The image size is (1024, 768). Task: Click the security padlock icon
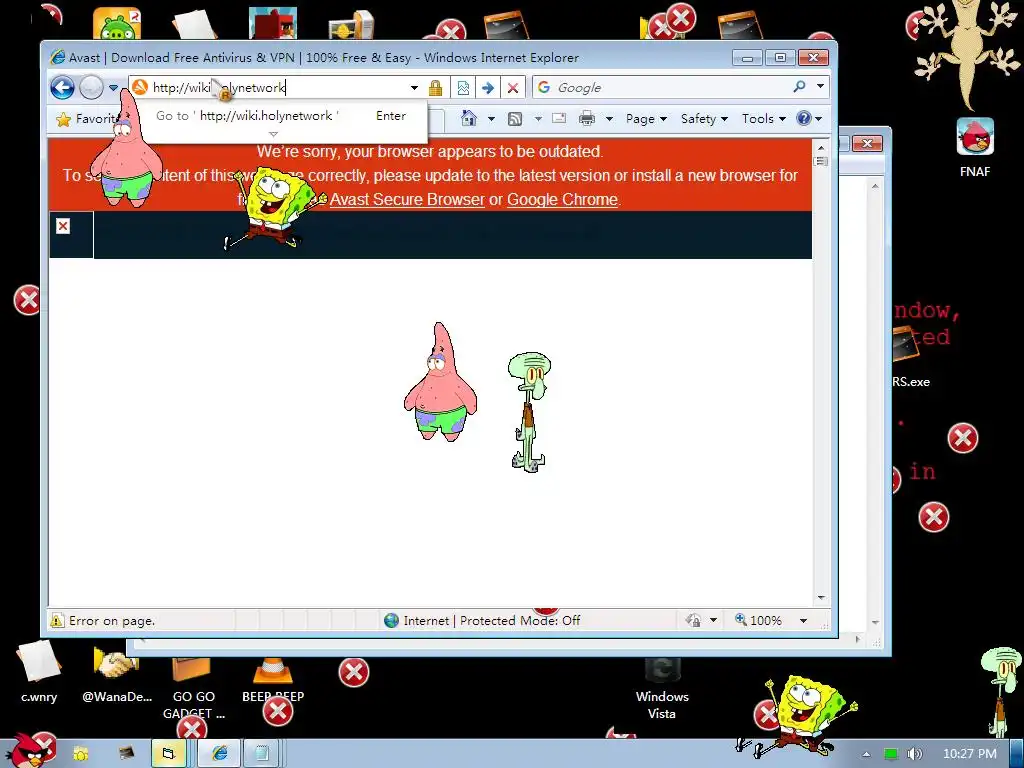point(436,88)
